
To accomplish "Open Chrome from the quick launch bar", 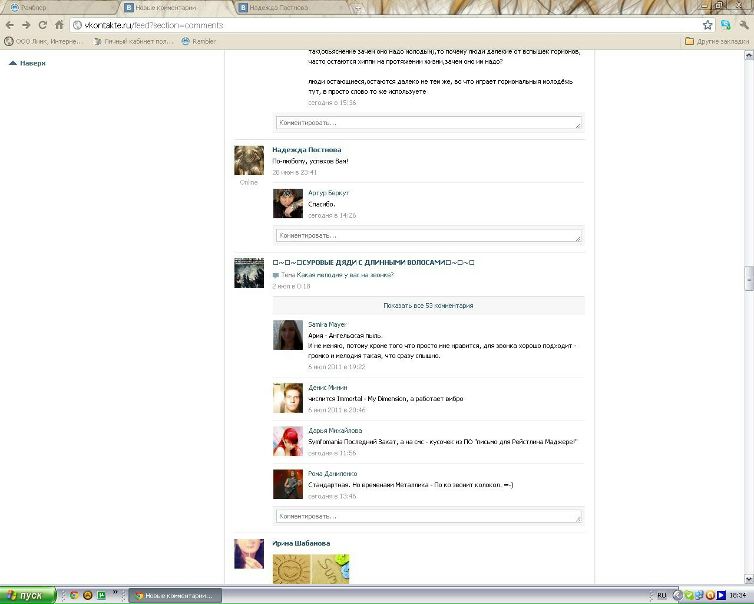I will pos(73,595).
